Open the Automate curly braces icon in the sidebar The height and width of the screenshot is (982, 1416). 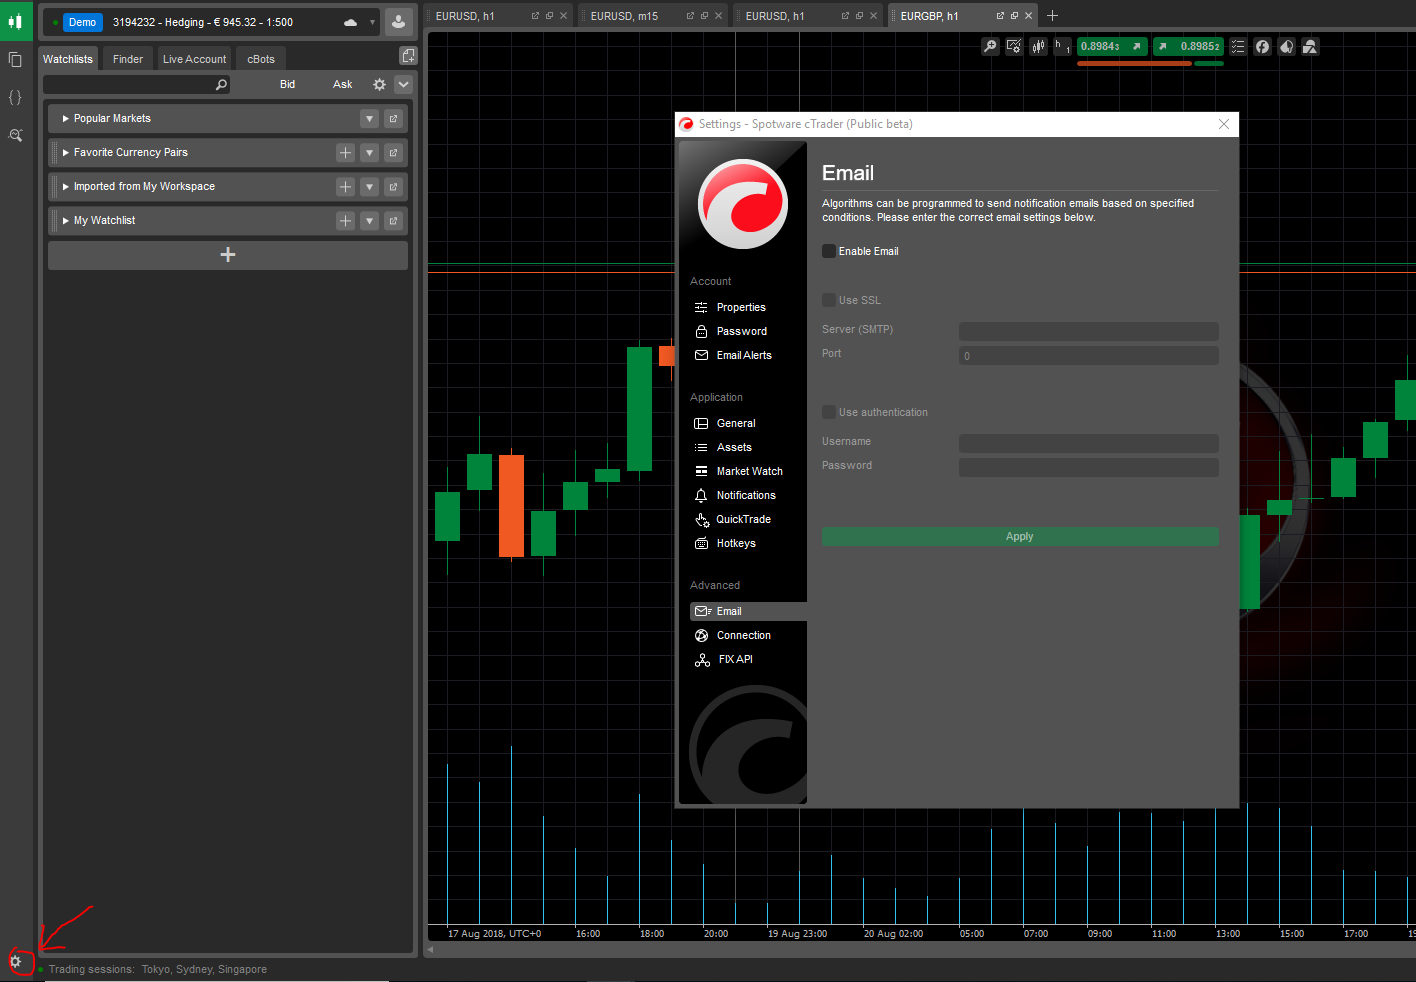tap(15, 97)
